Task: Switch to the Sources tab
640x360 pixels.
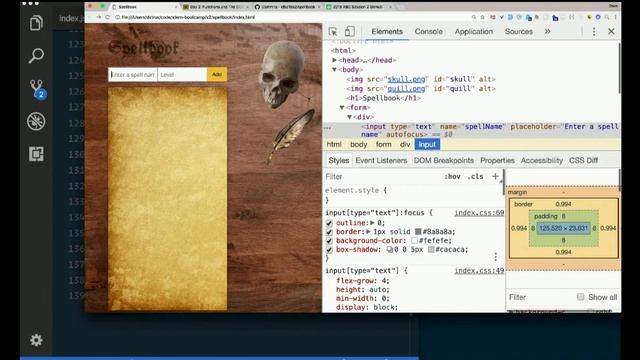Action: pyautogui.click(x=519, y=31)
